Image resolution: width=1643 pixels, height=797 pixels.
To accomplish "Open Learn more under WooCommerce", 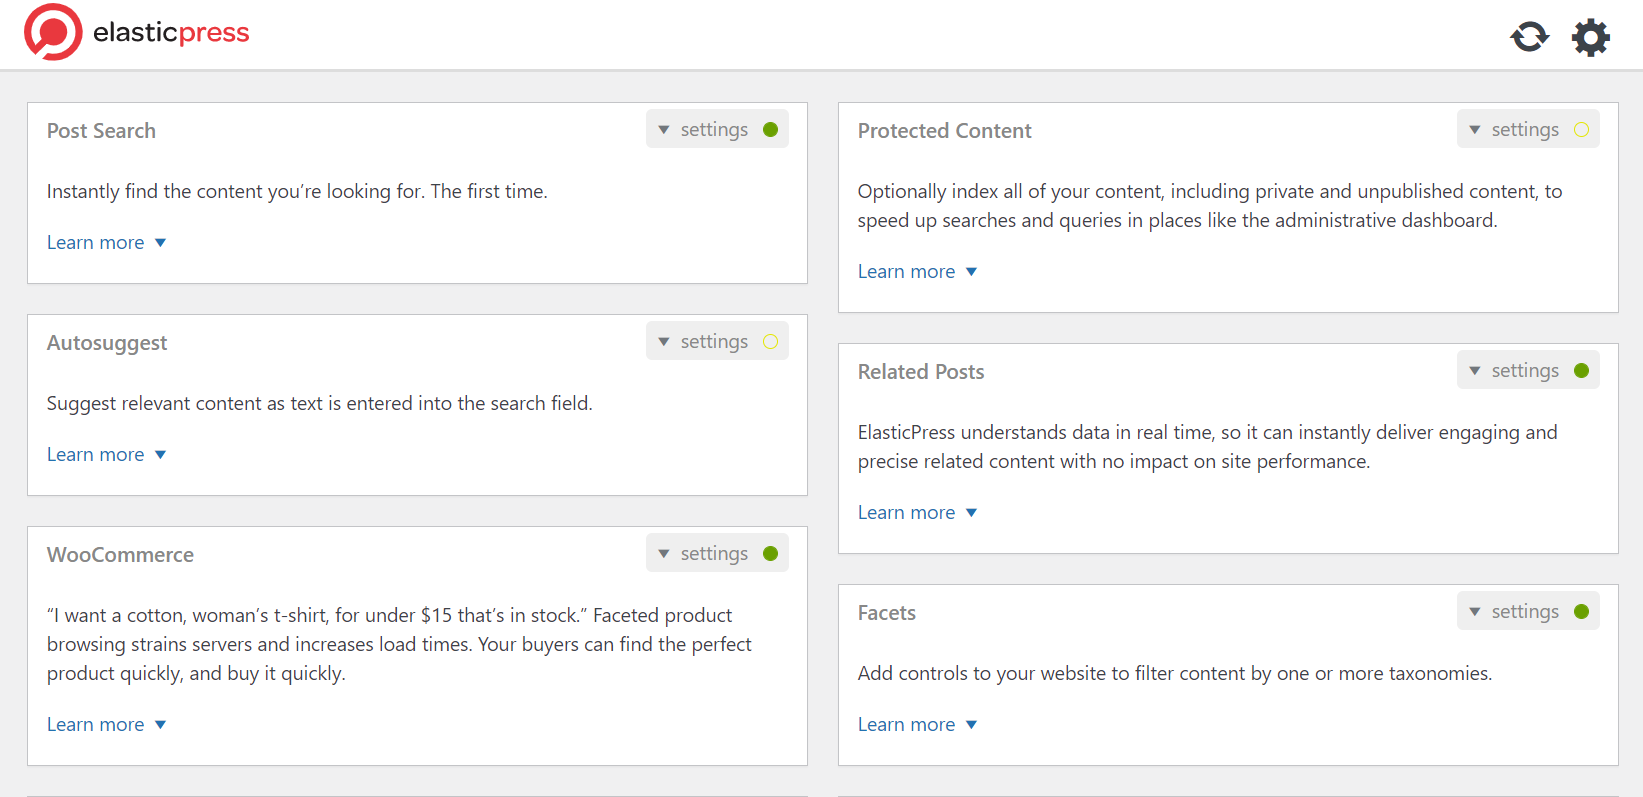I will pyautogui.click(x=106, y=724).
